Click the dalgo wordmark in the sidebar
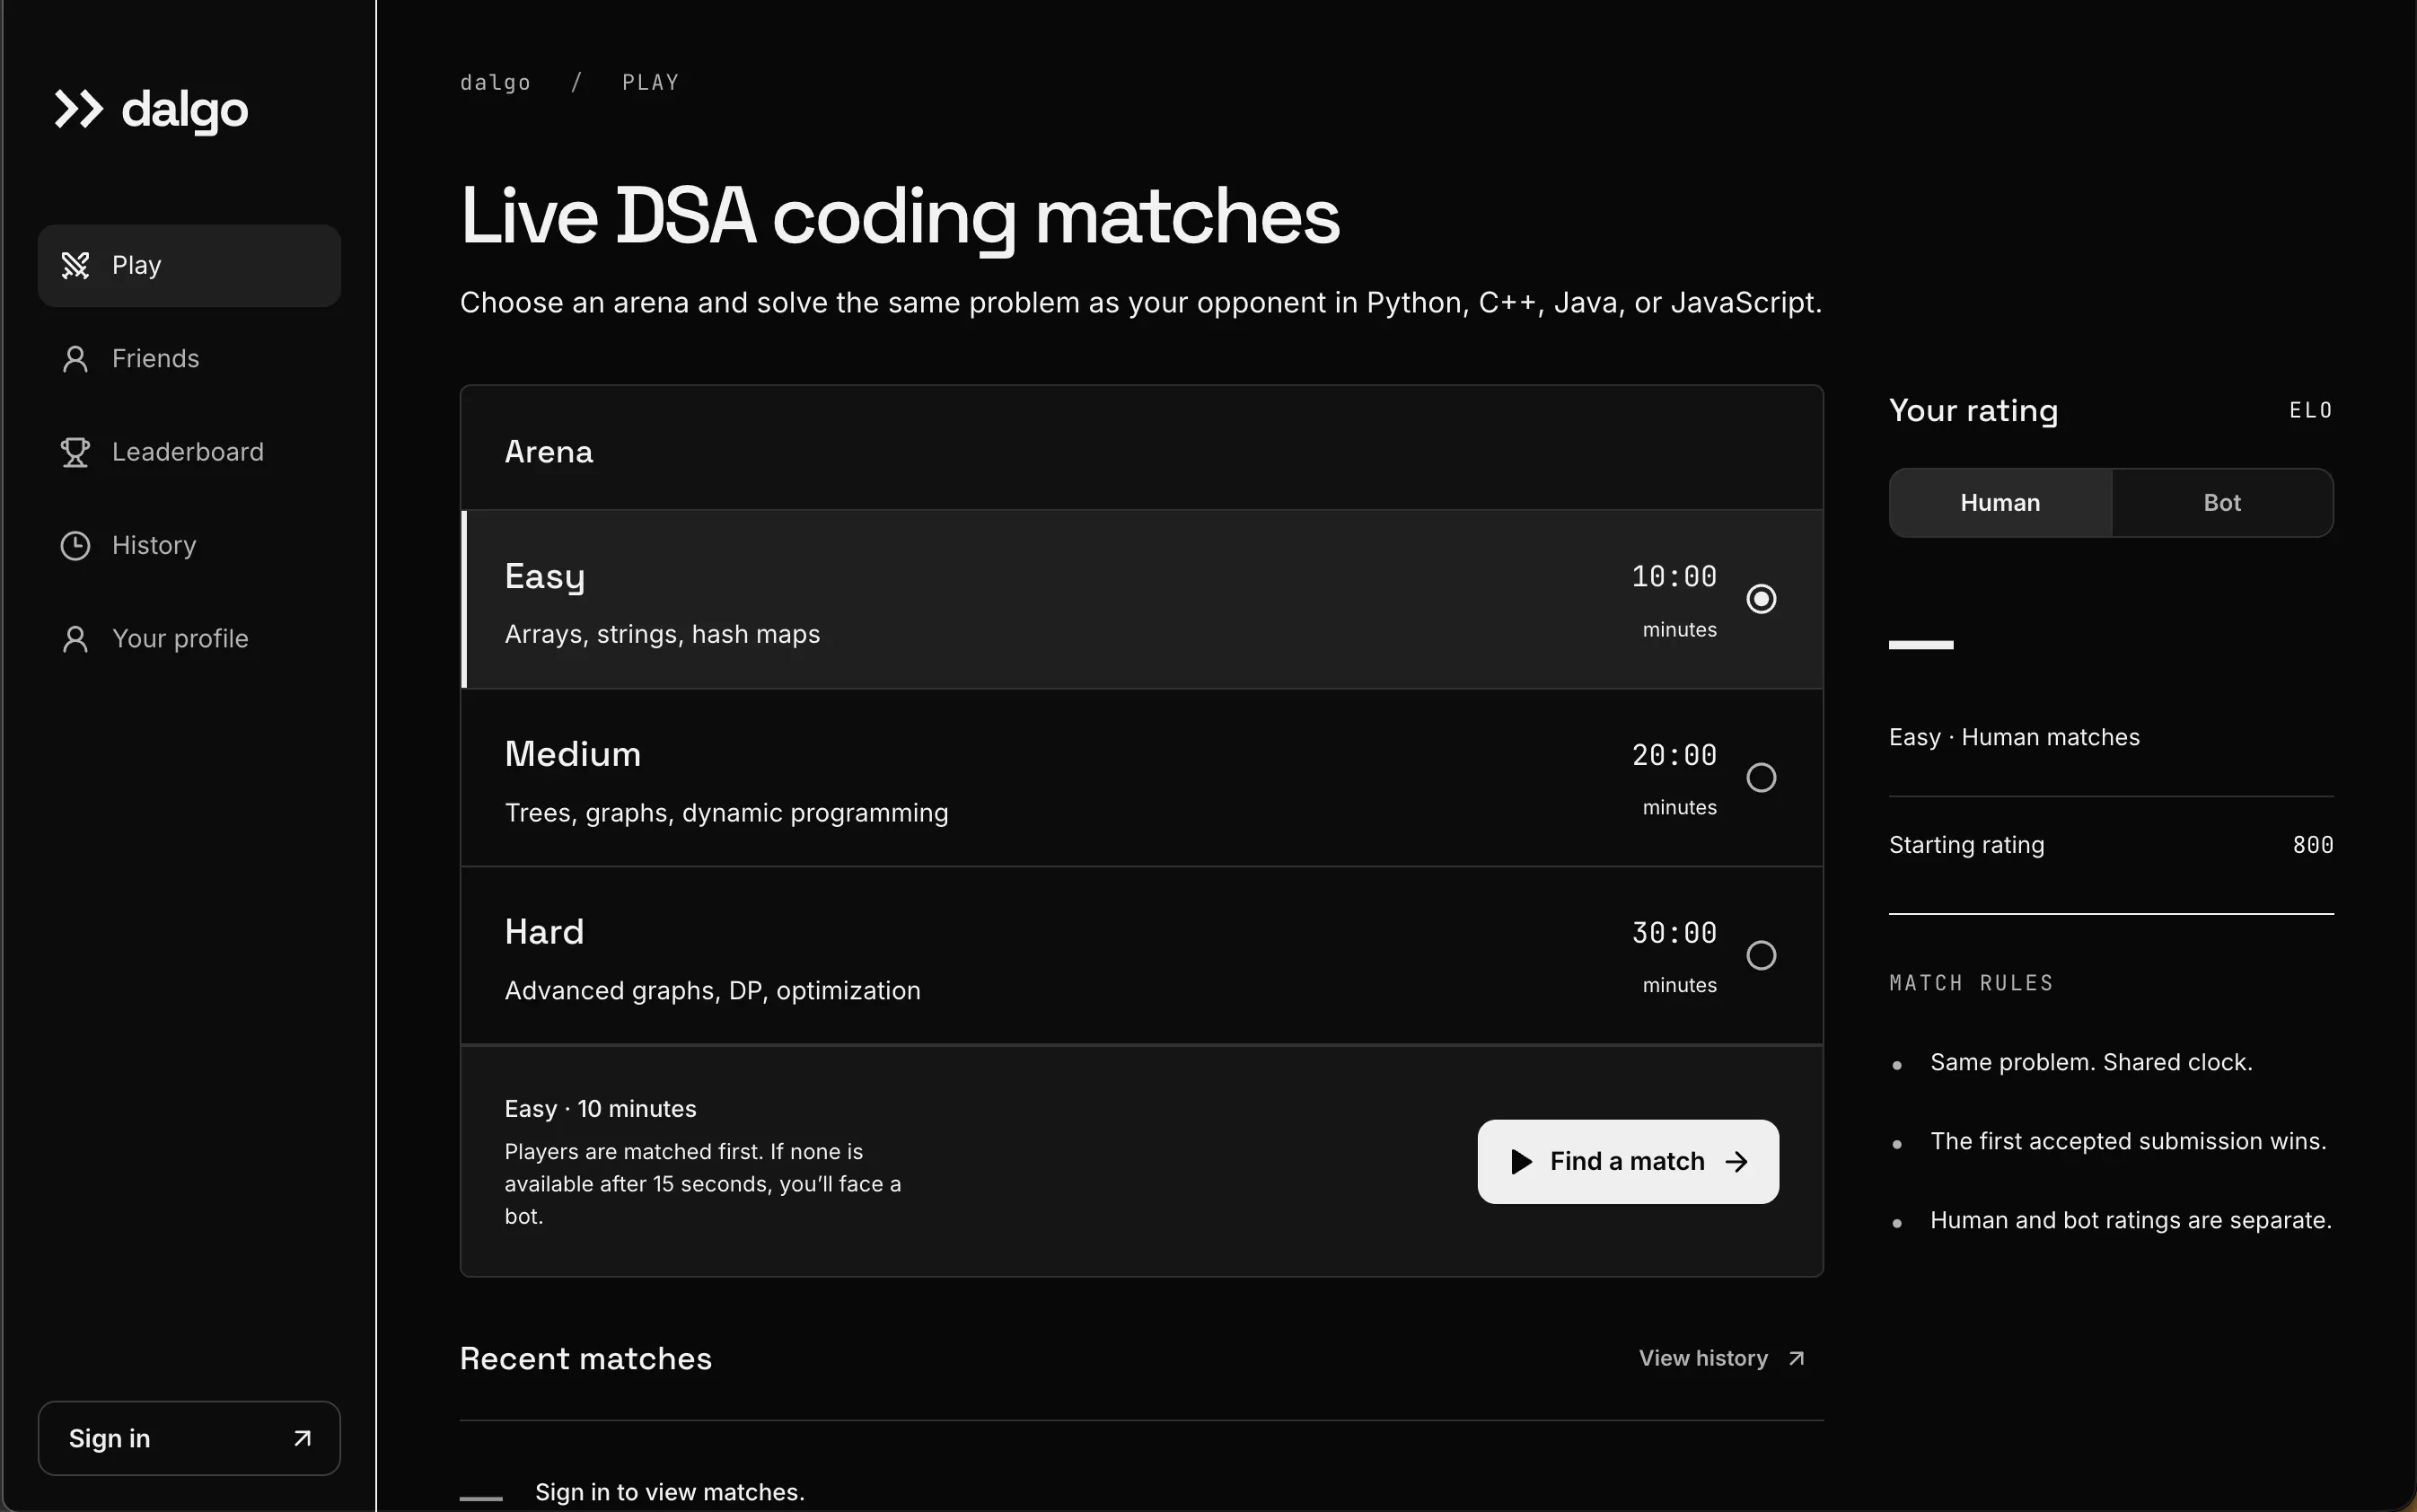The height and width of the screenshot is (1512, 2417). point(185,110)
